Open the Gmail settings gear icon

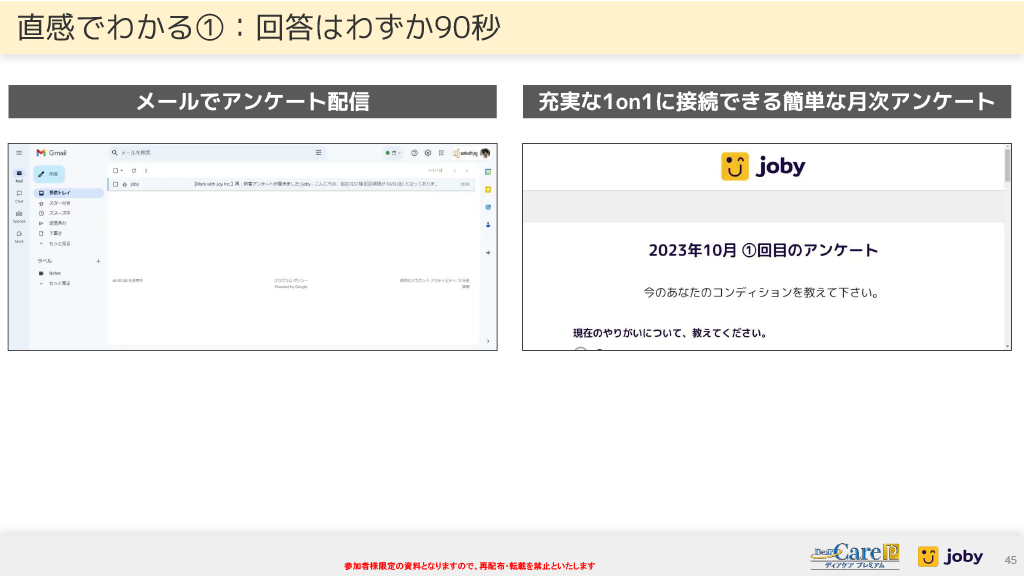click(428, 153)
